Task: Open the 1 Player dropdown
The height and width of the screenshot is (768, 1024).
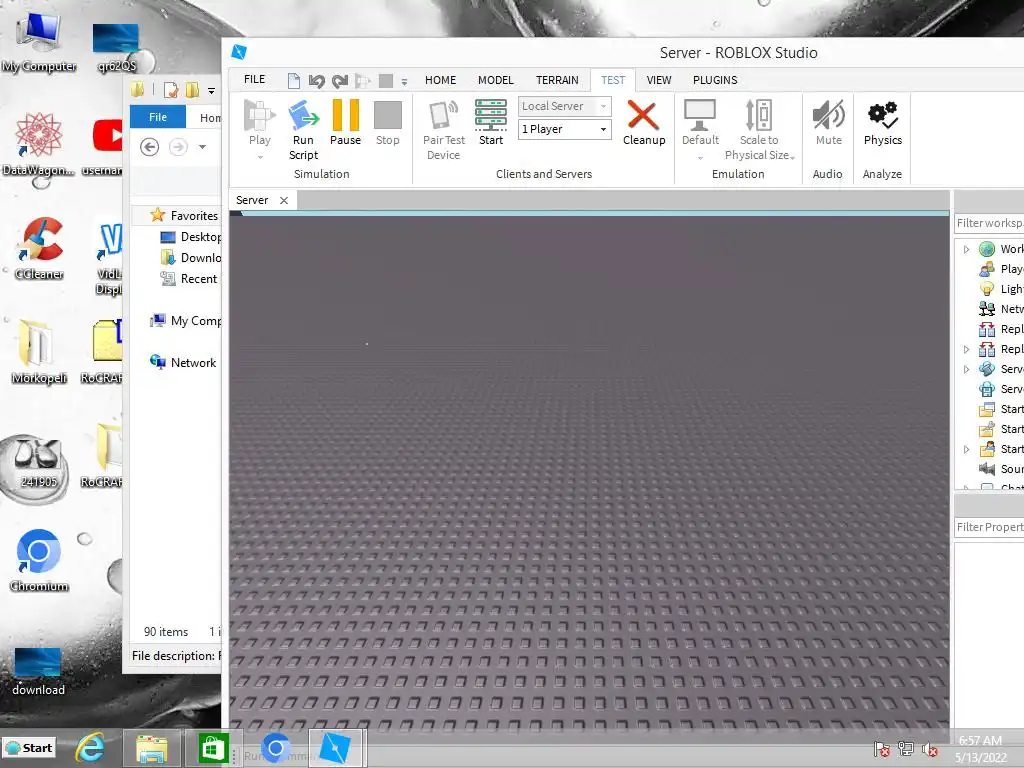Action: (x=564, y=129)
